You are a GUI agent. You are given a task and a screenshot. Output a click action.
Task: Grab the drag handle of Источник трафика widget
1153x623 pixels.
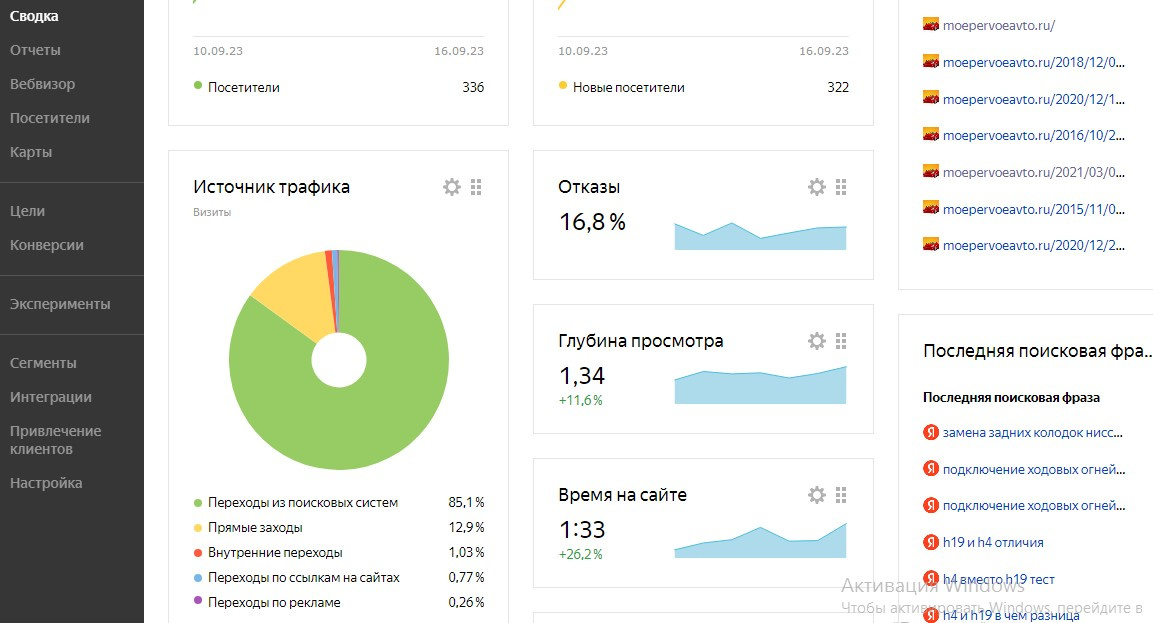coord(476,187)
